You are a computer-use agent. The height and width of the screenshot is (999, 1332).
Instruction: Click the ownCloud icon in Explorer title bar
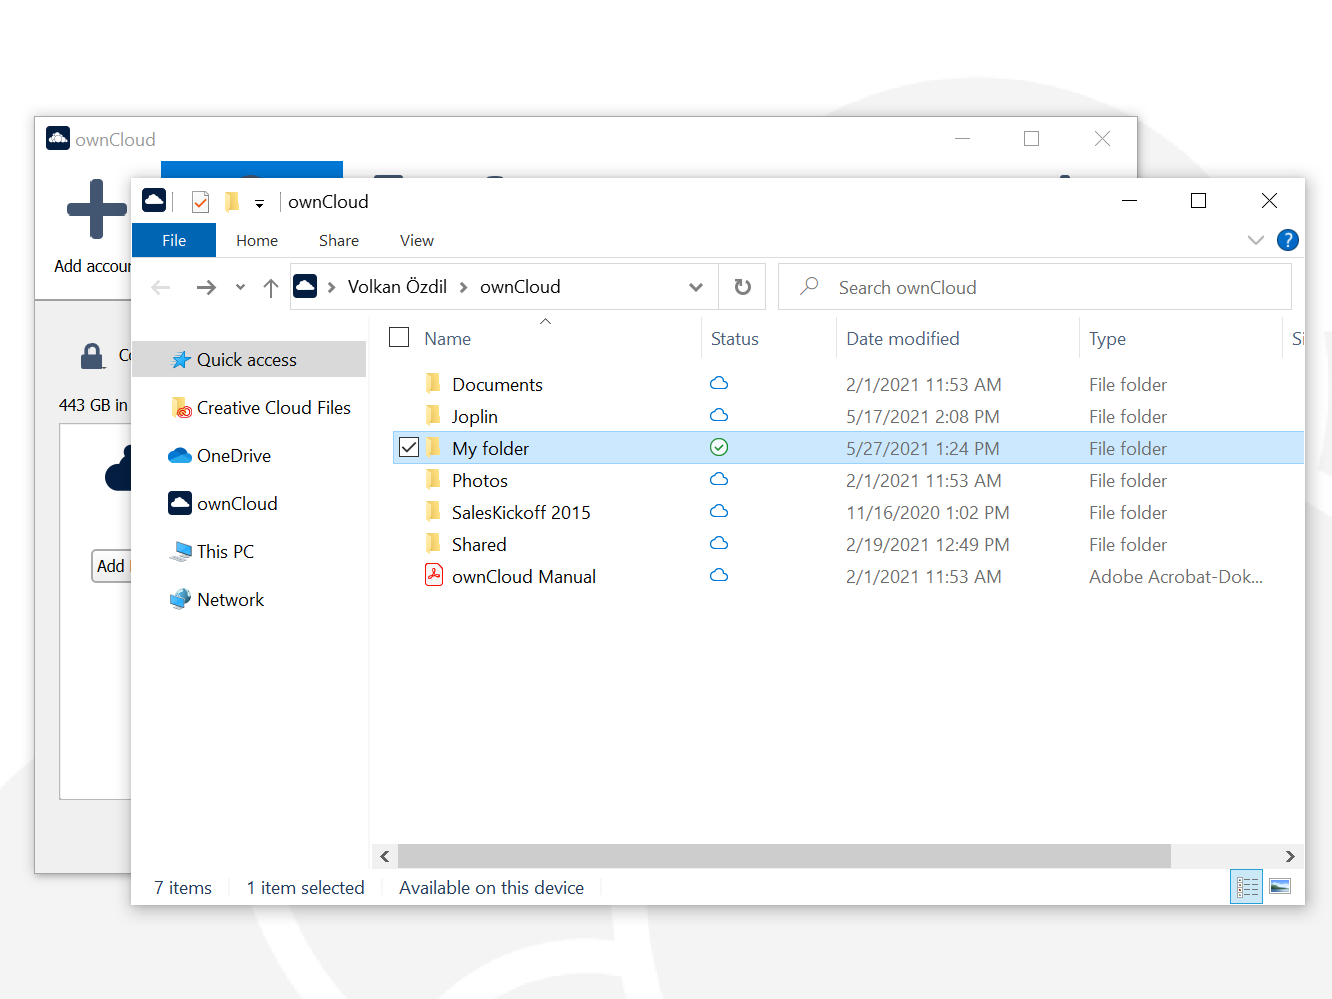point(154,200)
